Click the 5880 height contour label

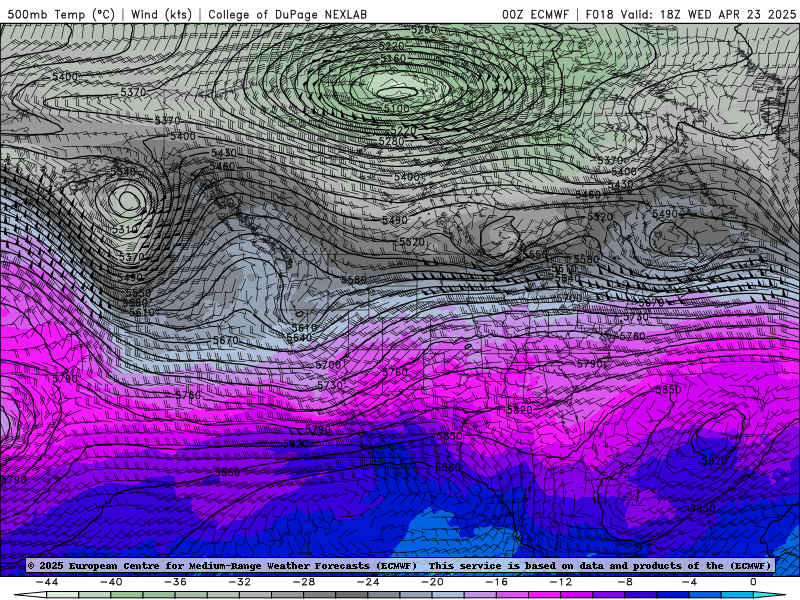448,467
